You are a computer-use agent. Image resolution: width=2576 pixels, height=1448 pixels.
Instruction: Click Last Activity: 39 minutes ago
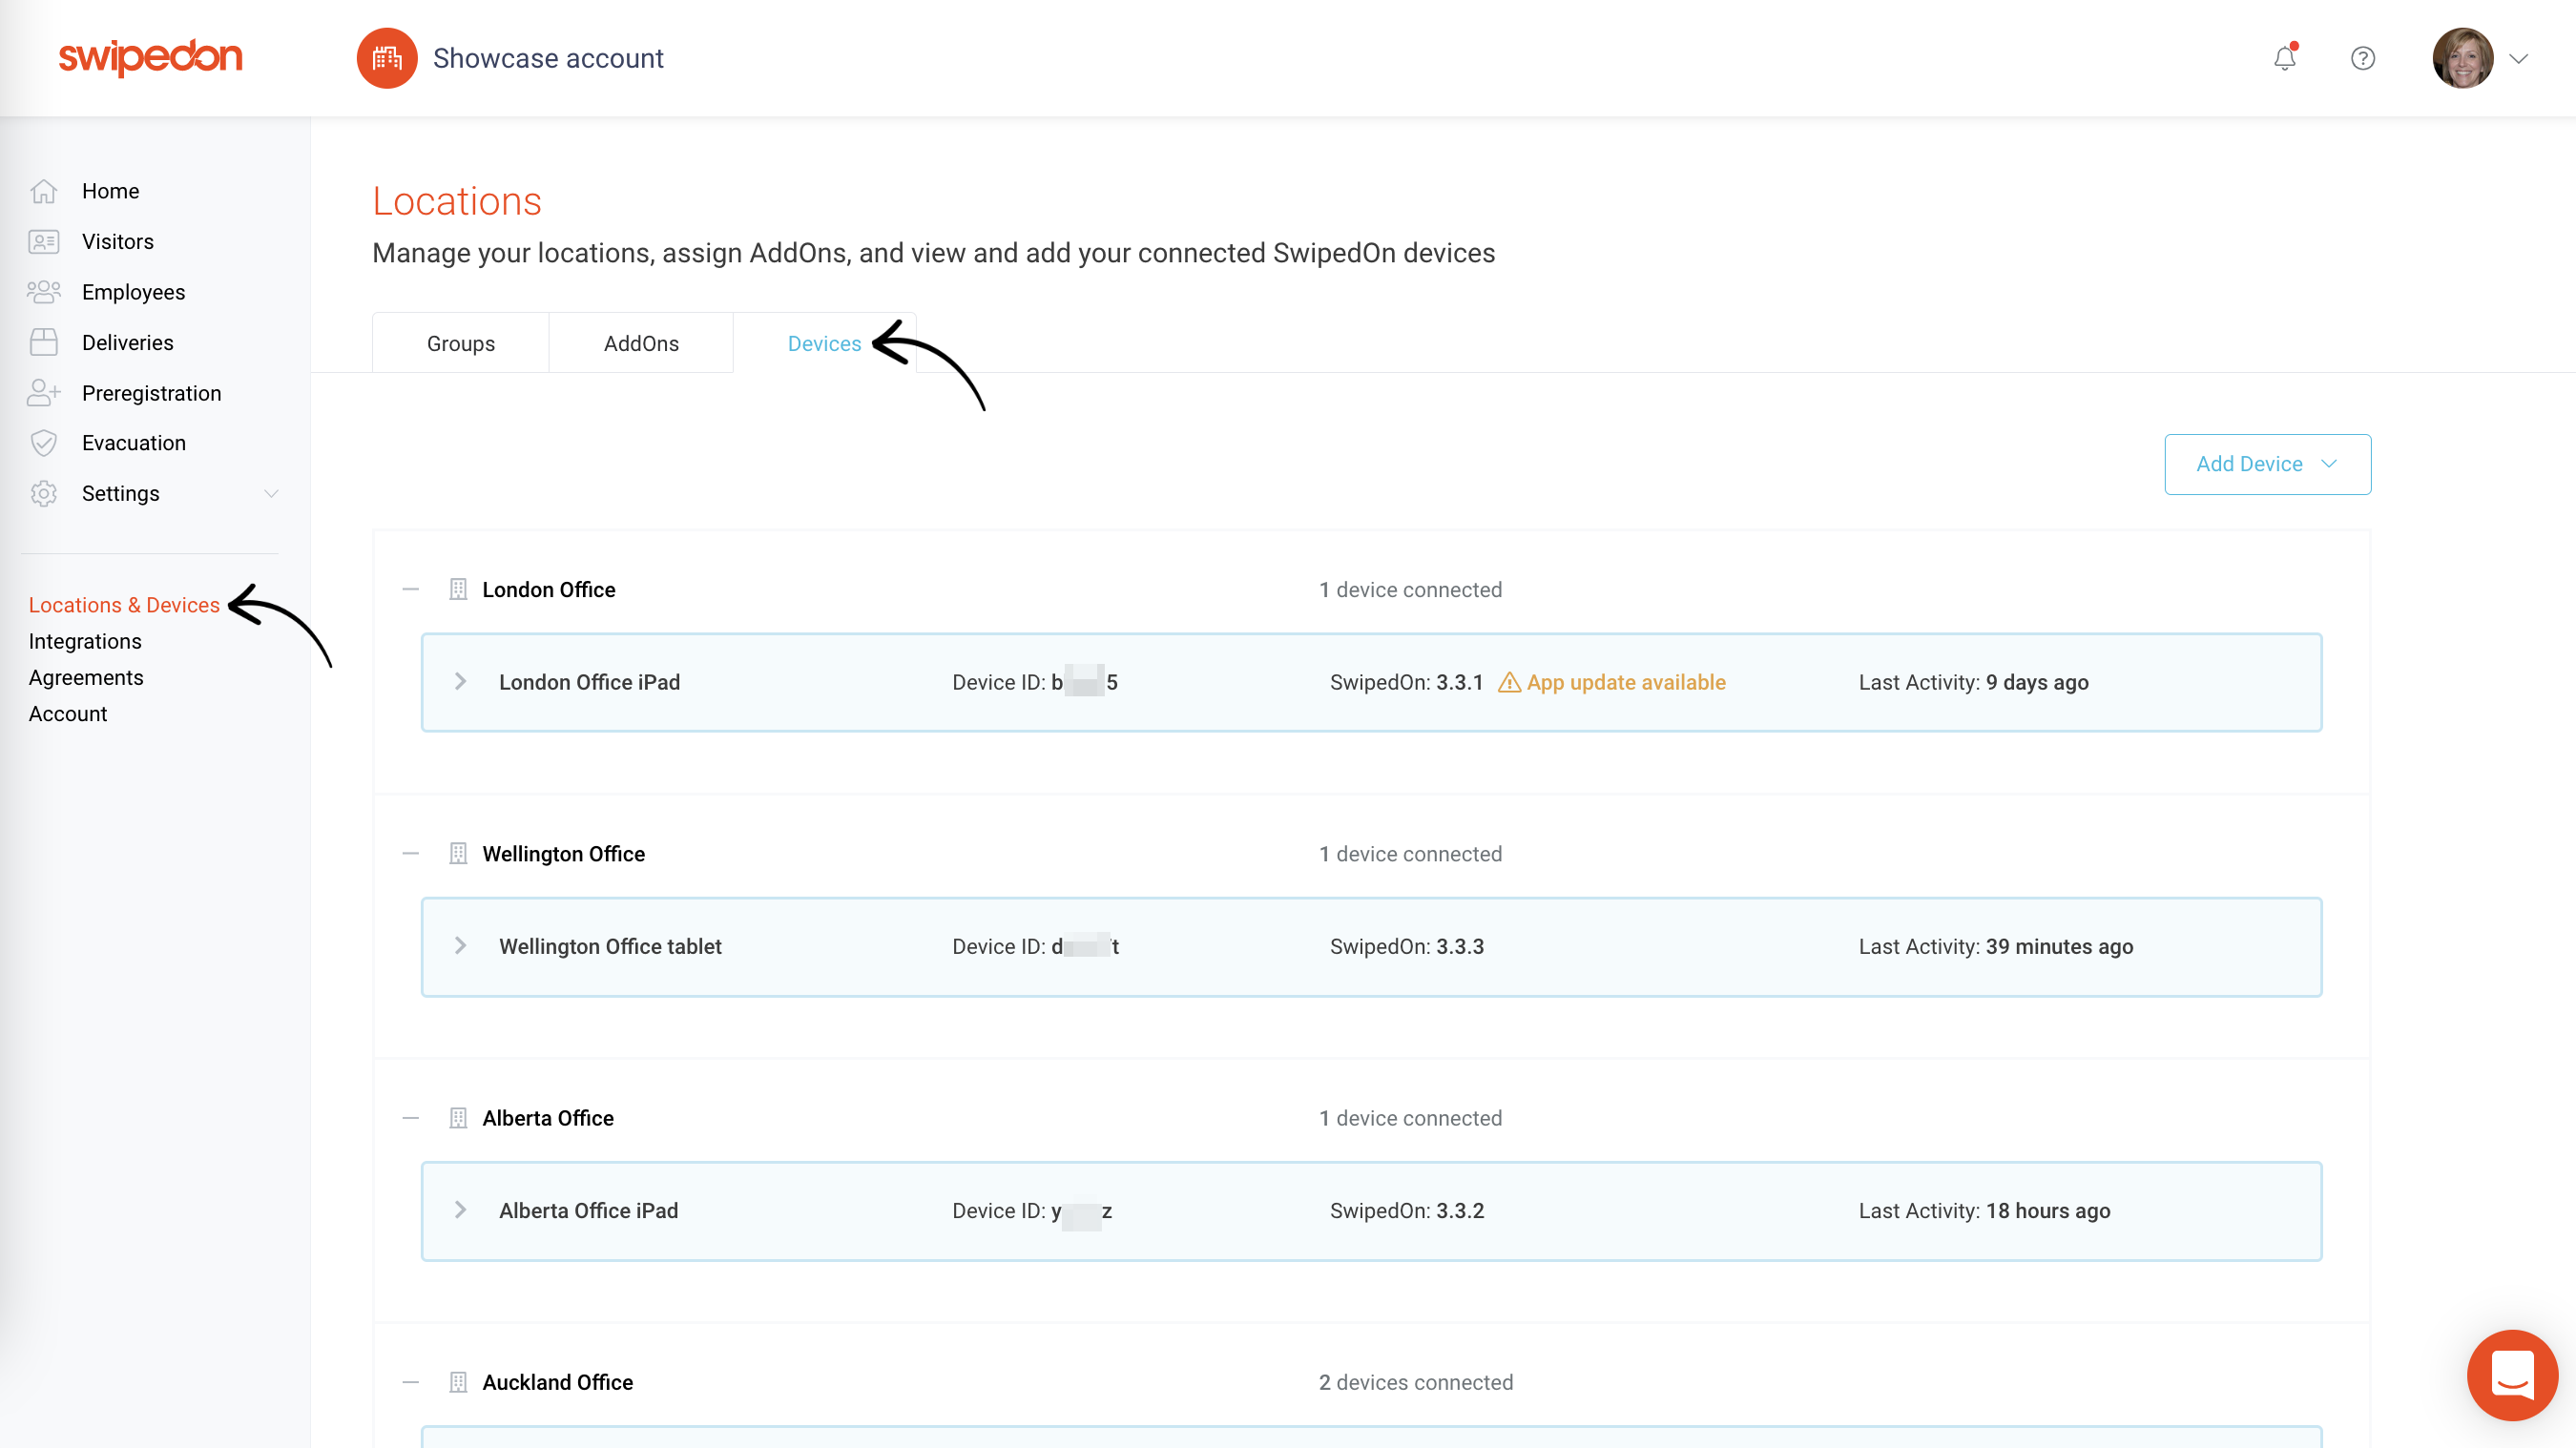(1996, 946)
